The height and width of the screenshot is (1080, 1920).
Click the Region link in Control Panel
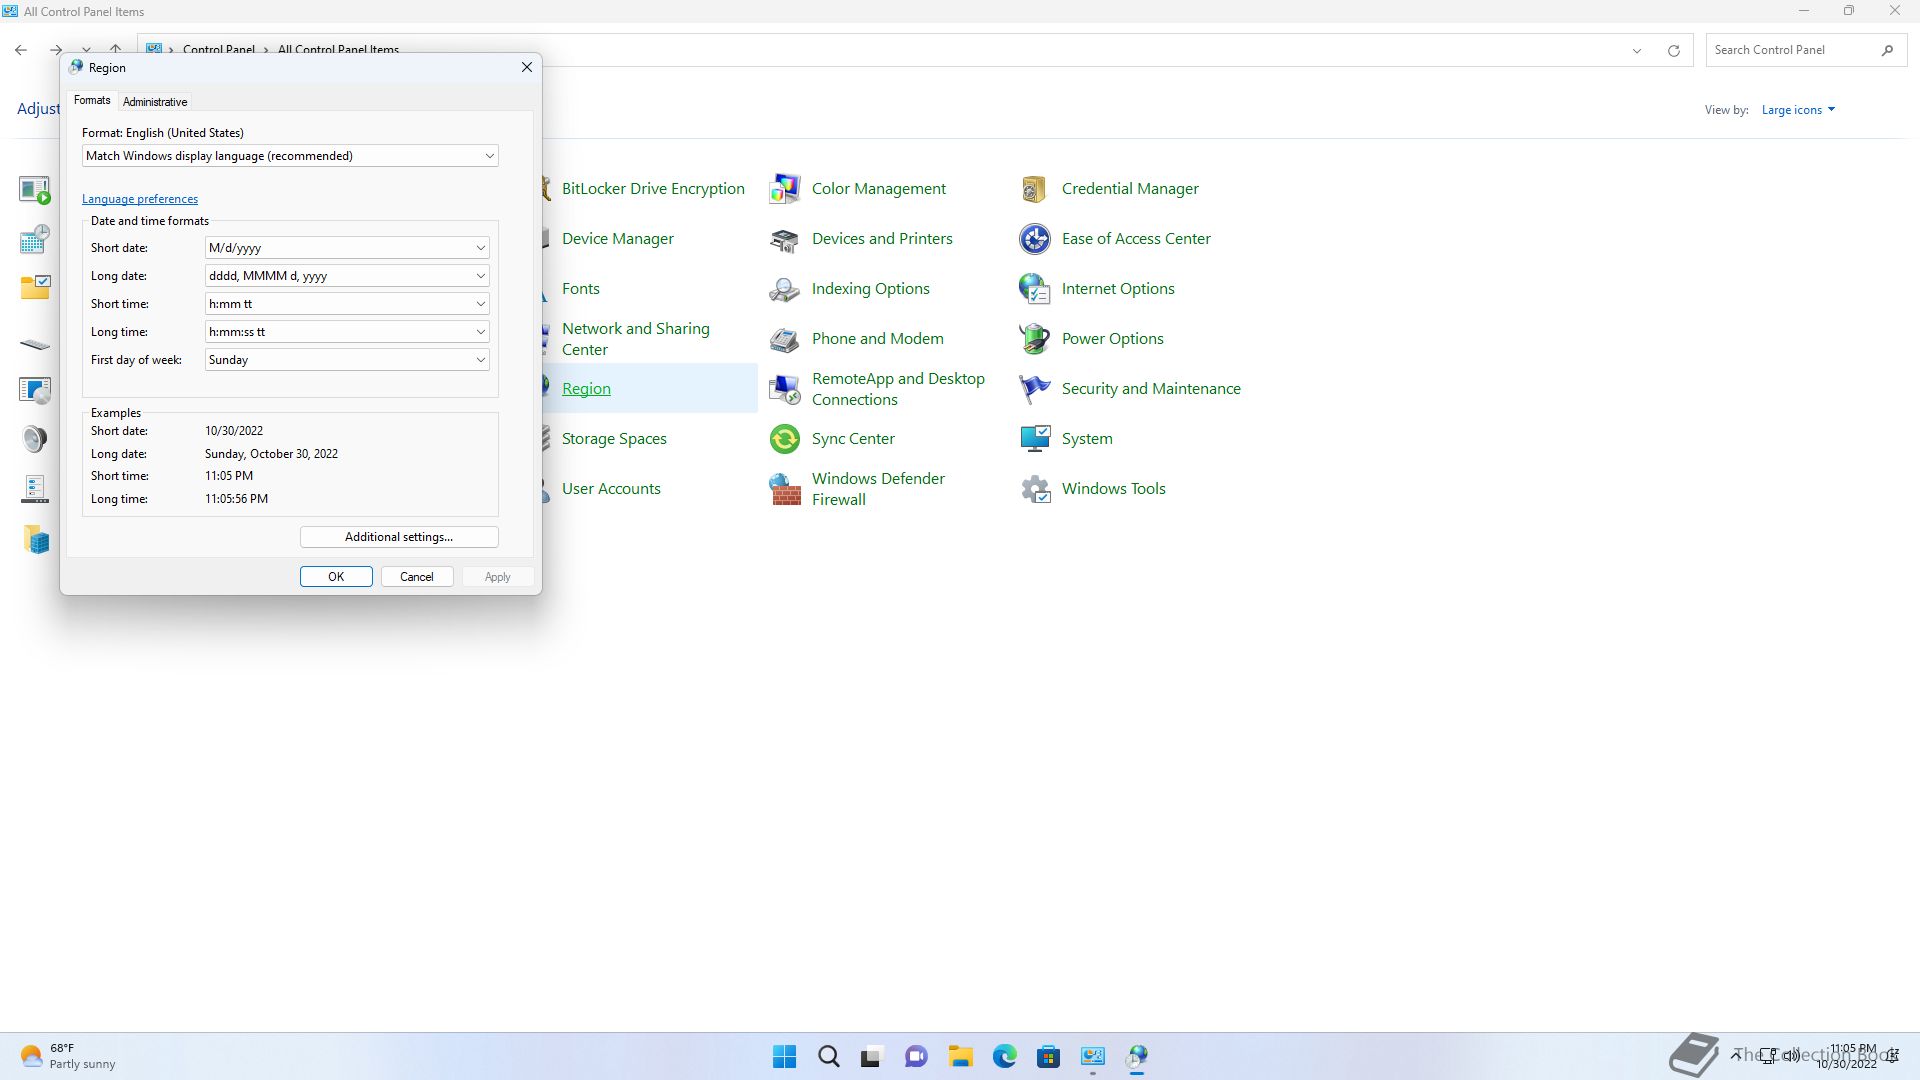click(586, 389)
